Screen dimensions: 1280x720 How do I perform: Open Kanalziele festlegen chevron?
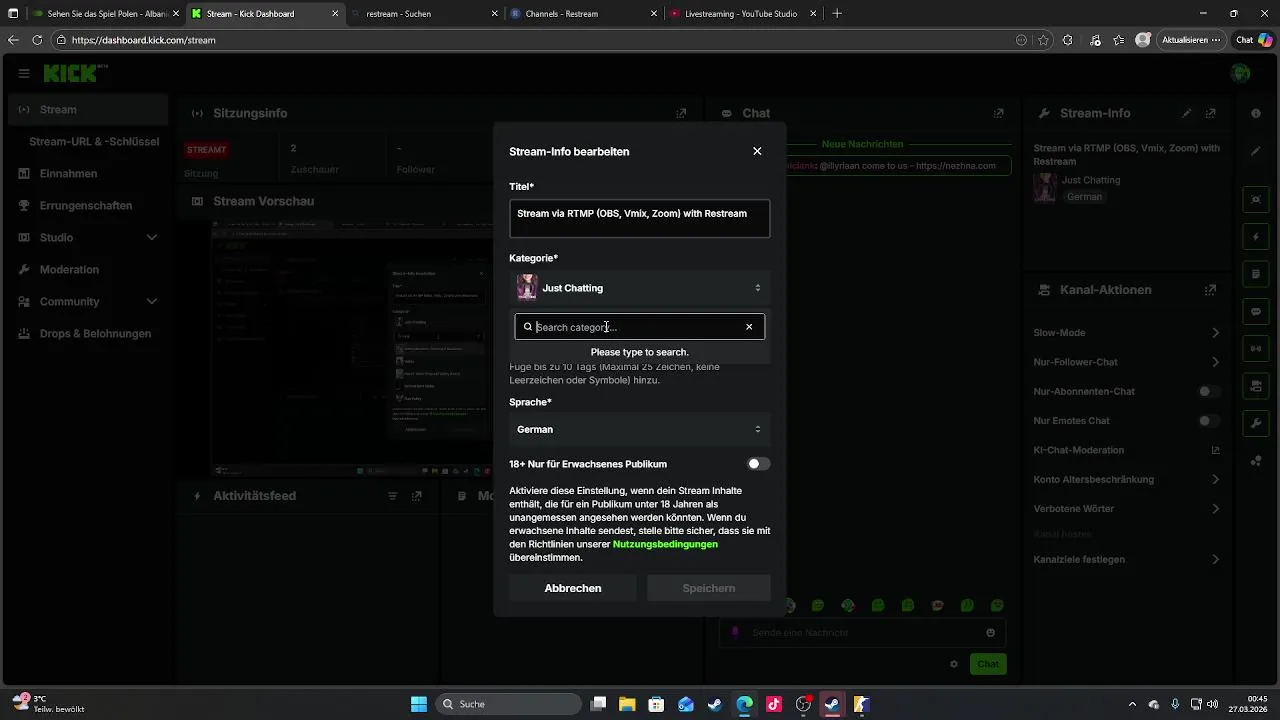[x=1216, y=560]
